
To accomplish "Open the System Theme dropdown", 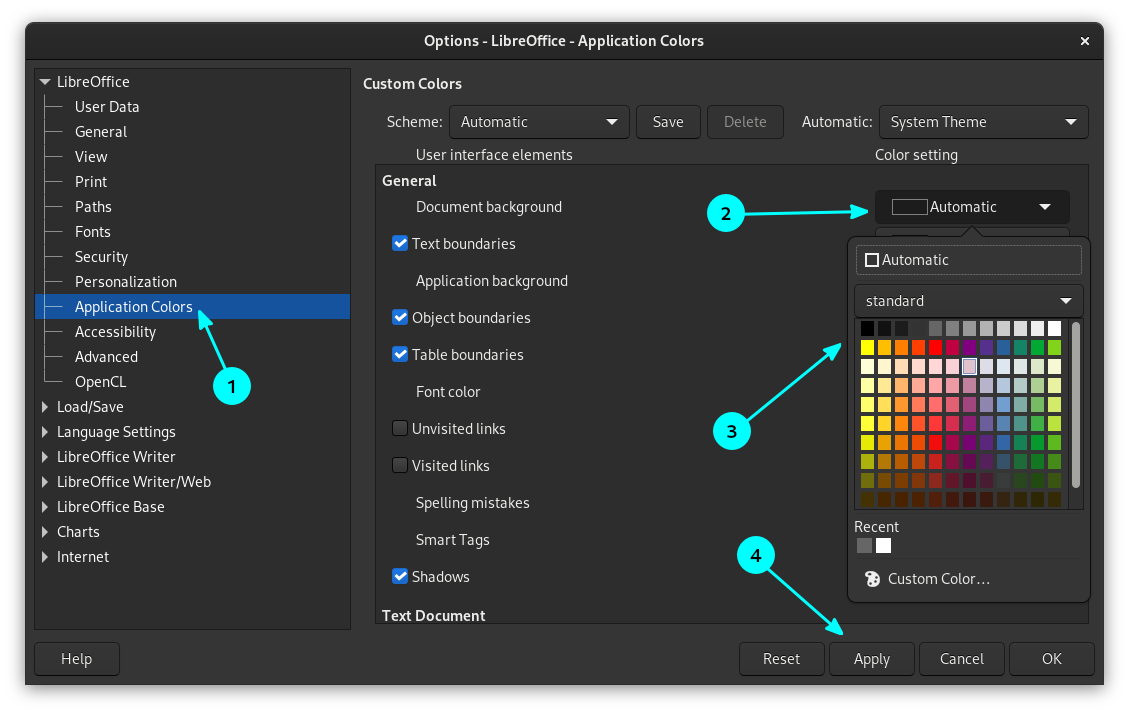I will tap(982, 121).
